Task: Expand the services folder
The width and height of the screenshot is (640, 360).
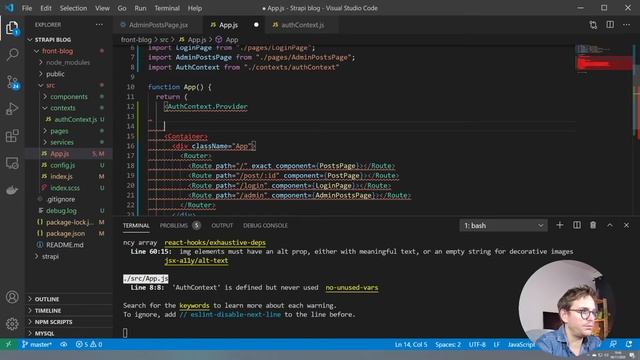Action: pyautogui.click(x=62, y=142)
